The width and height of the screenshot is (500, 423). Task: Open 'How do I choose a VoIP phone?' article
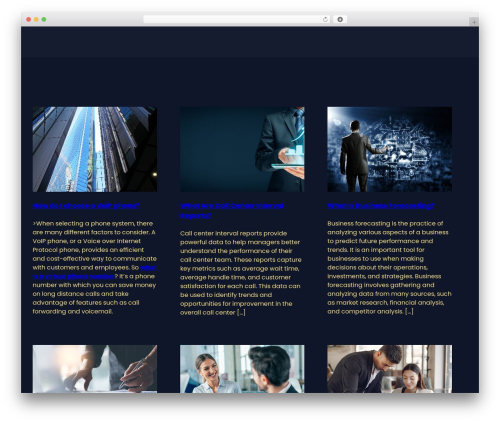[86, 206]
